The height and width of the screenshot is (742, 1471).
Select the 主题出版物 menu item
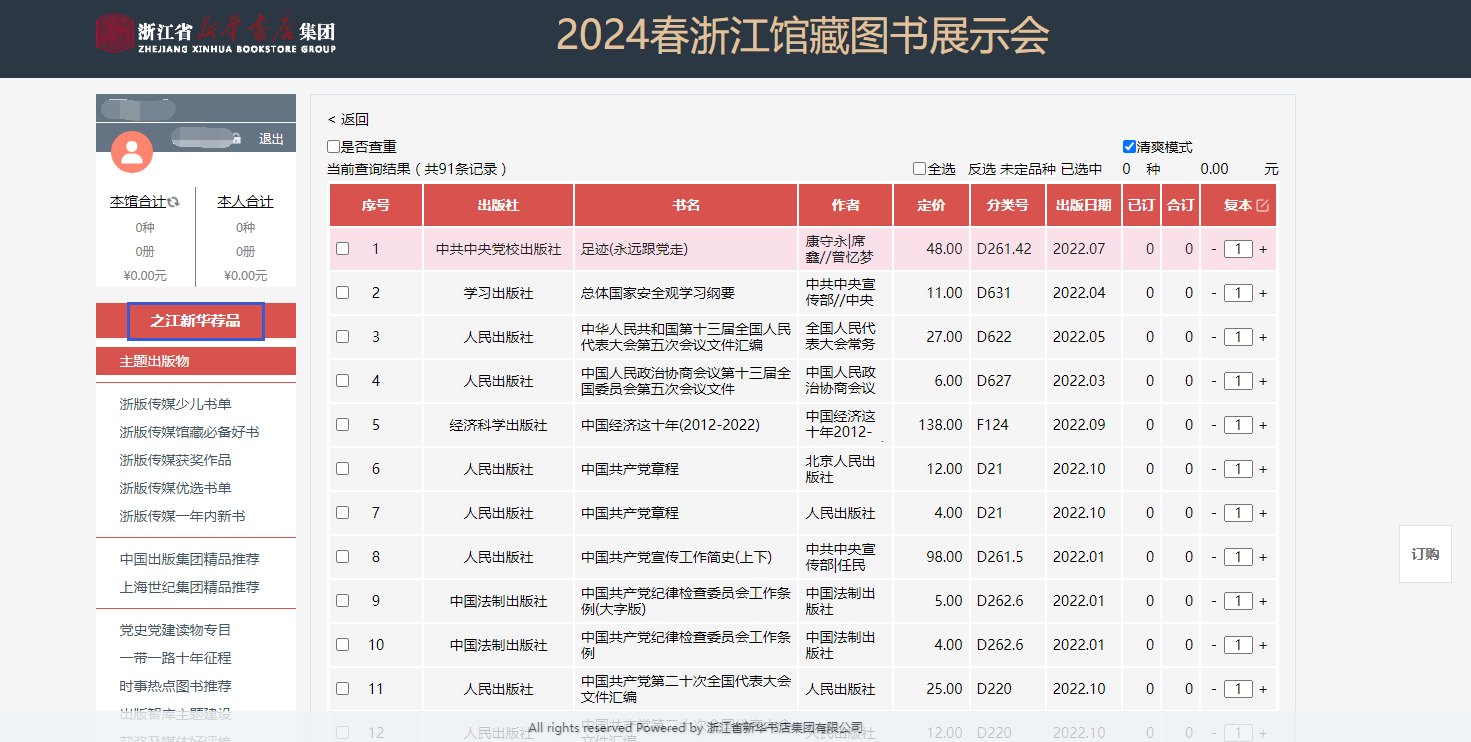[155, 361]
